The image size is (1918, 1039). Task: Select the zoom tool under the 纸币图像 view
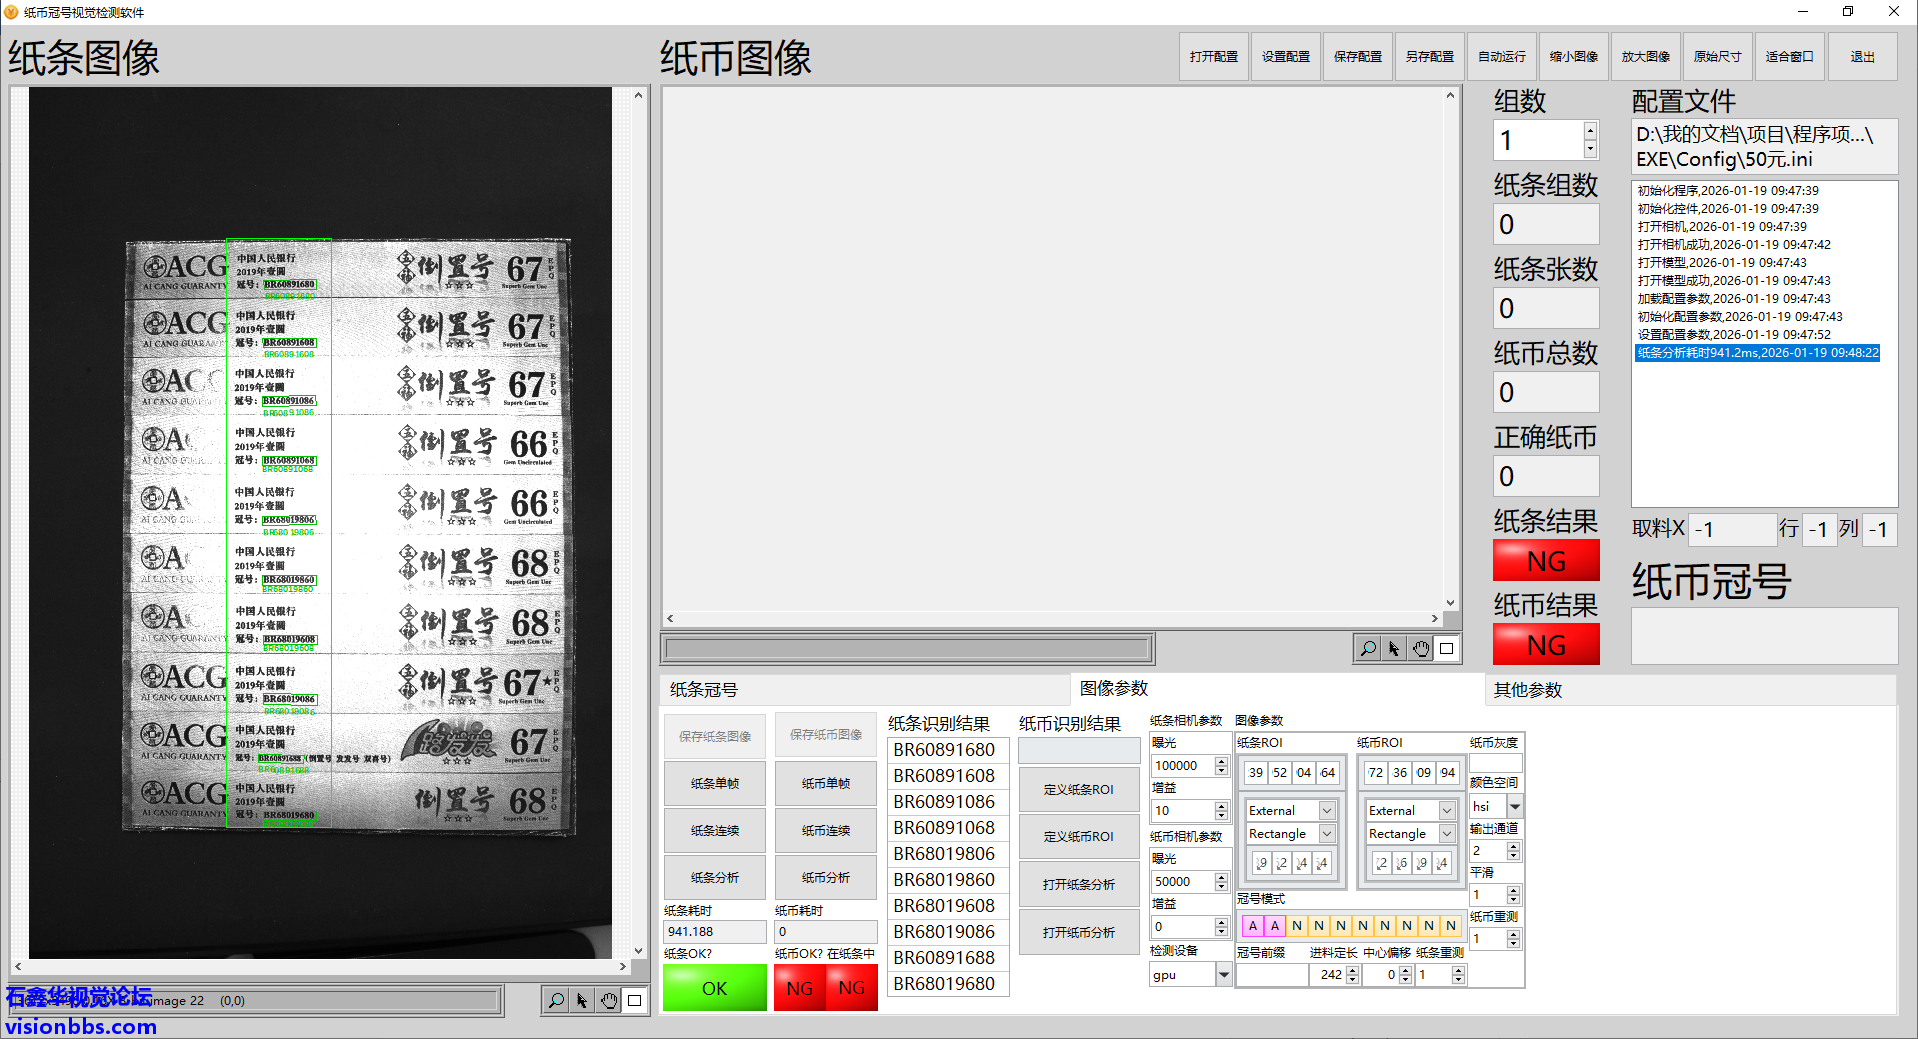1367,649
